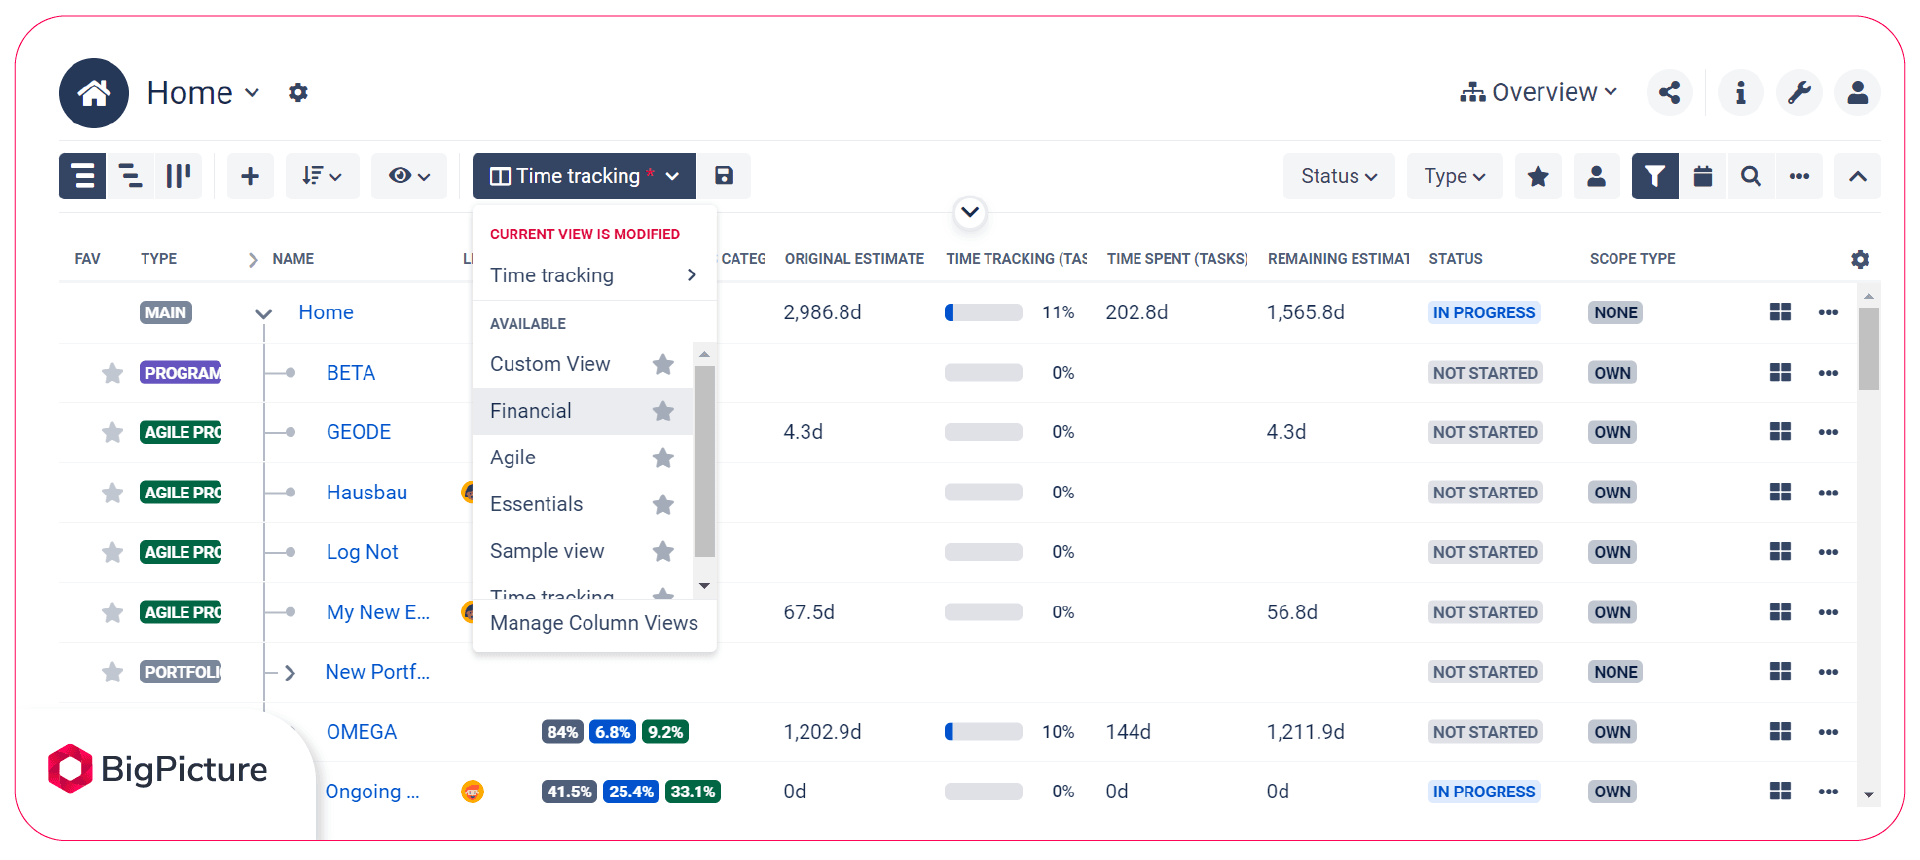Toggle favorite star for GEODE row
1920x860 pixels.
click(x=112, y=432)
